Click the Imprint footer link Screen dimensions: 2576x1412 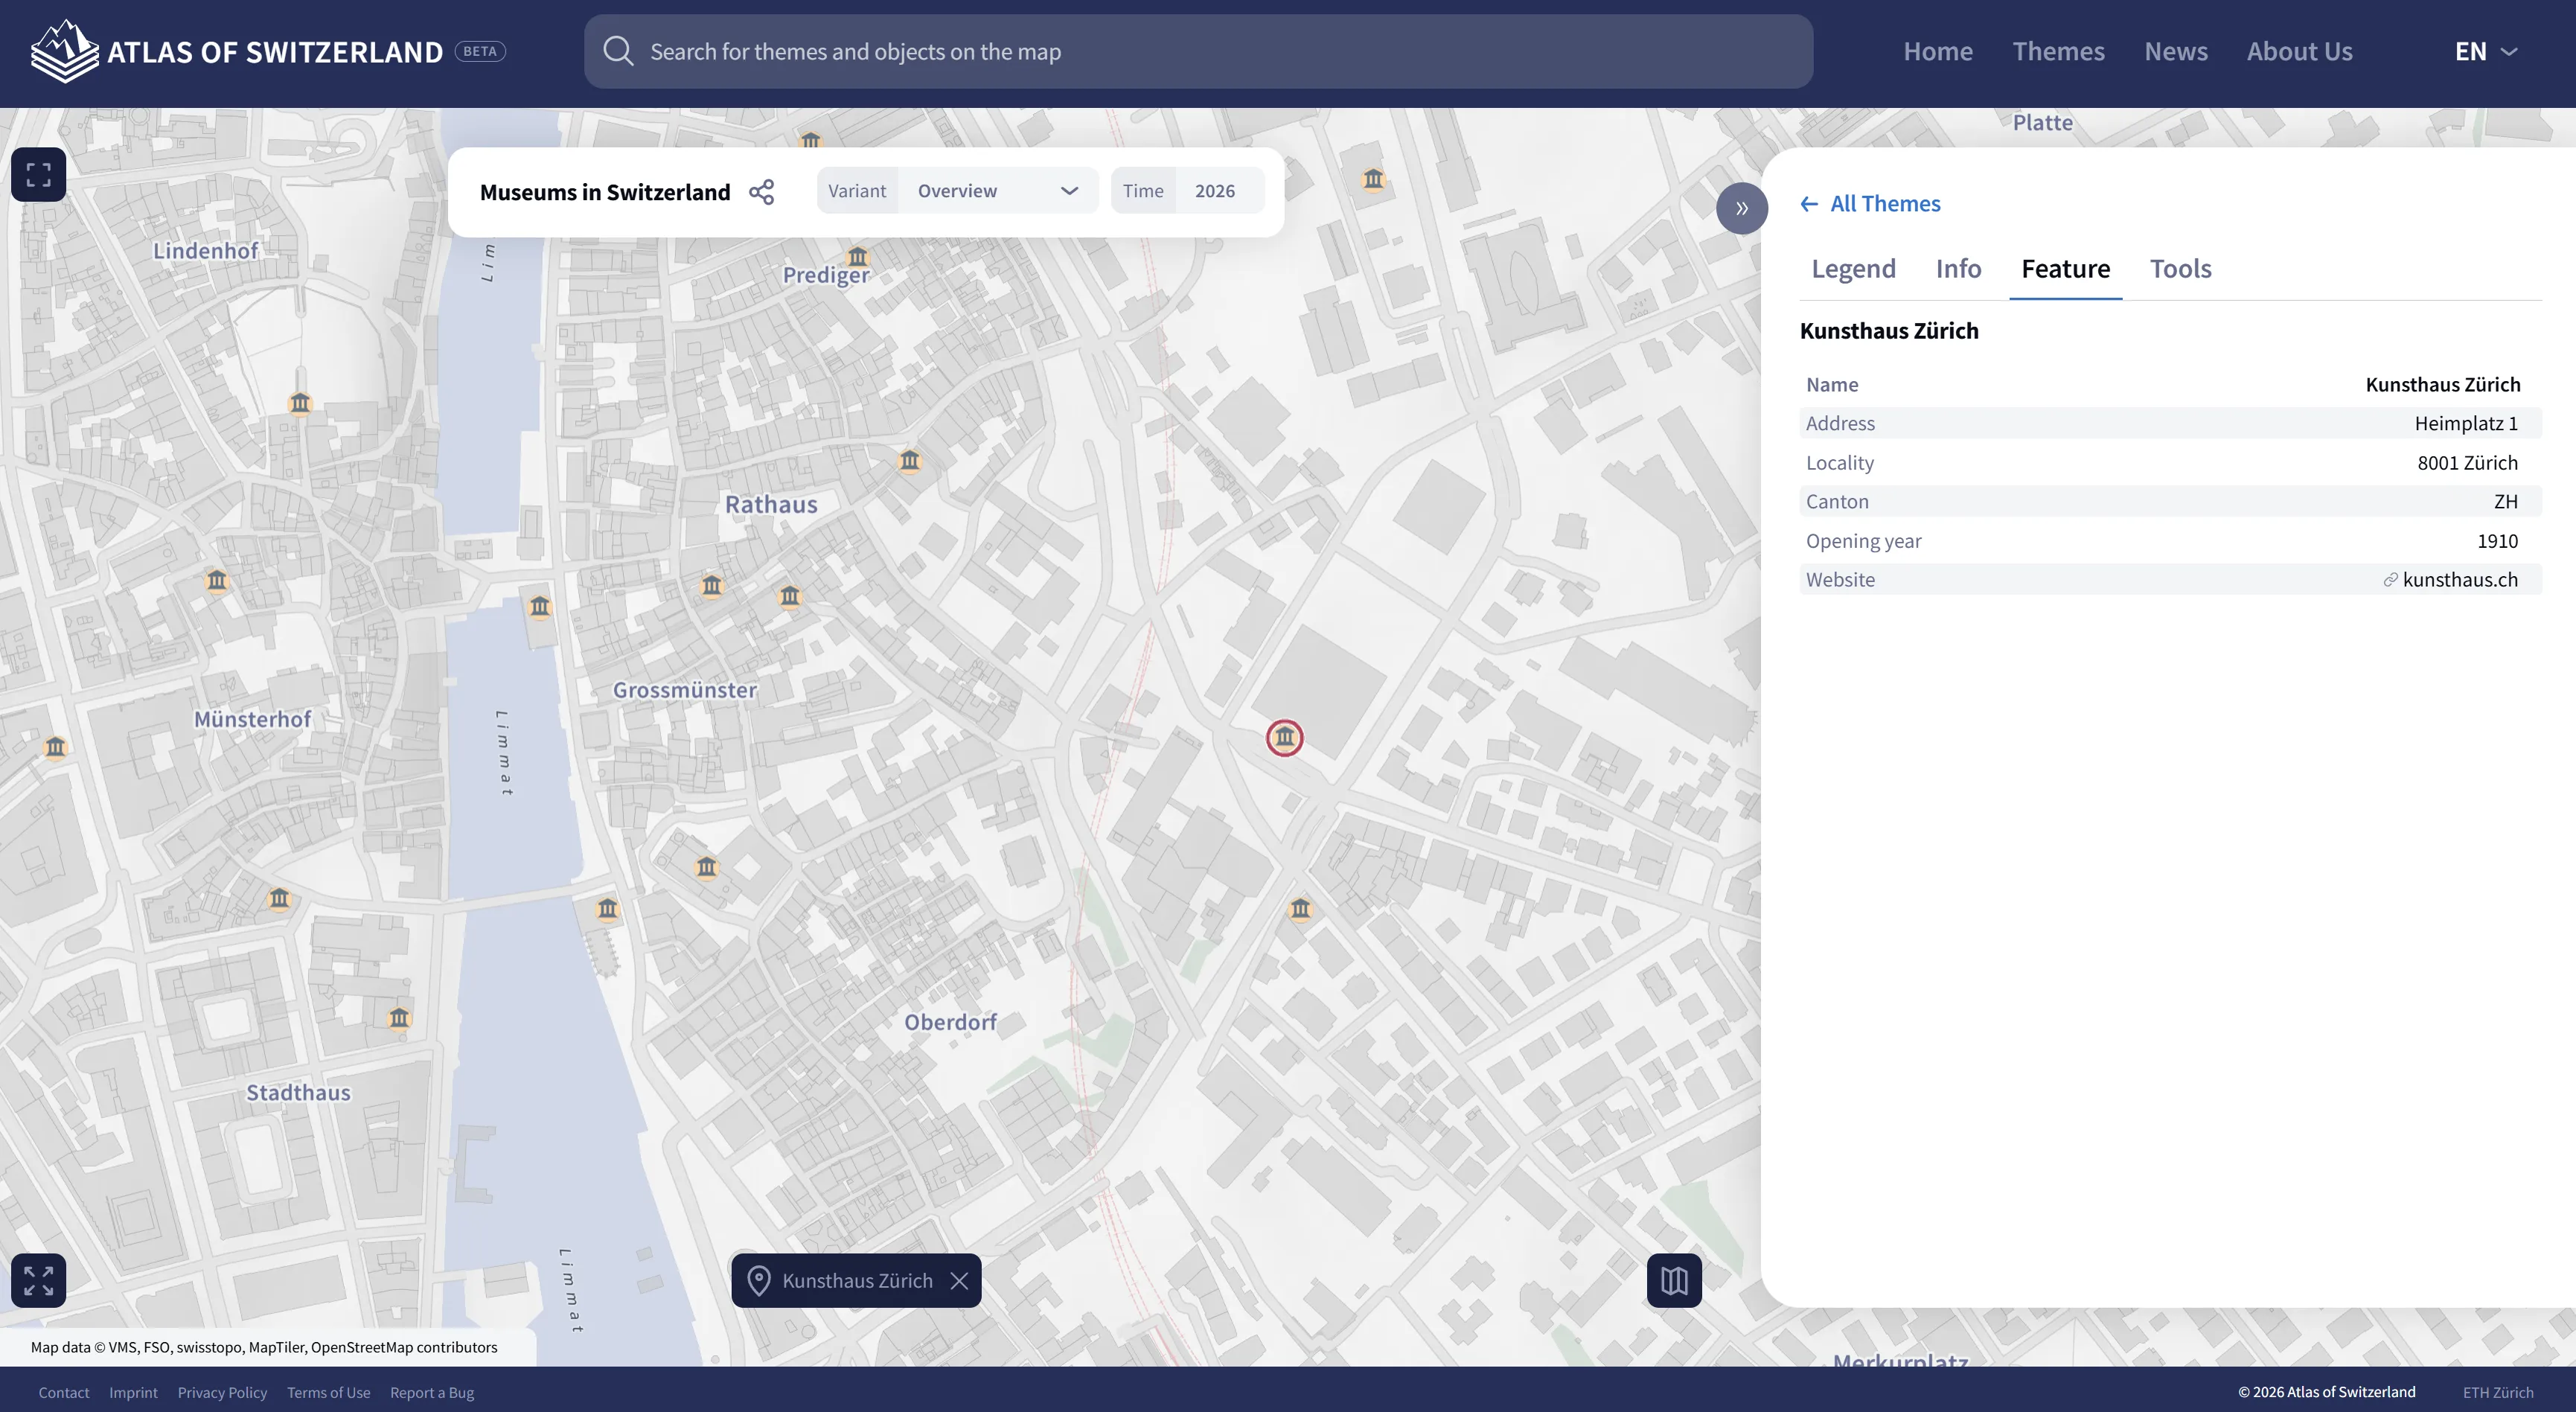[x=133, y=1392]
